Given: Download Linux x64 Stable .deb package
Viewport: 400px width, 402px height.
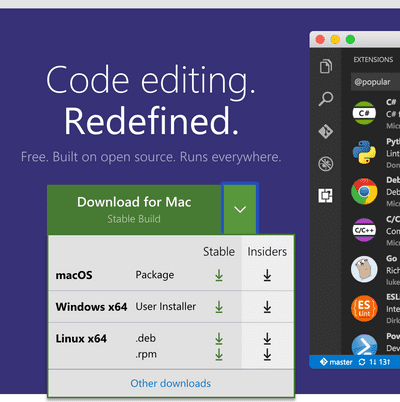Looking at the screenshot, I should [x=219, y=339].
